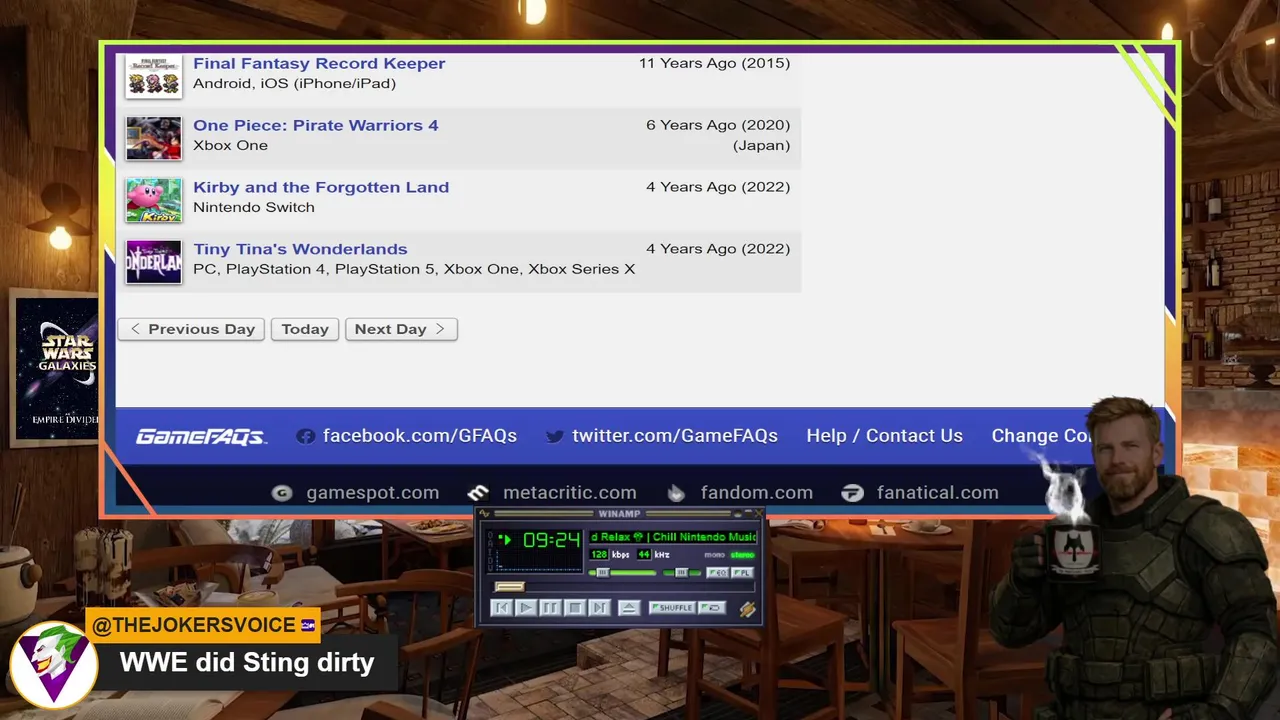
Task: Click Android, iOS (iPhone/iPad) platform text
Action: click(x=294, y=83)
